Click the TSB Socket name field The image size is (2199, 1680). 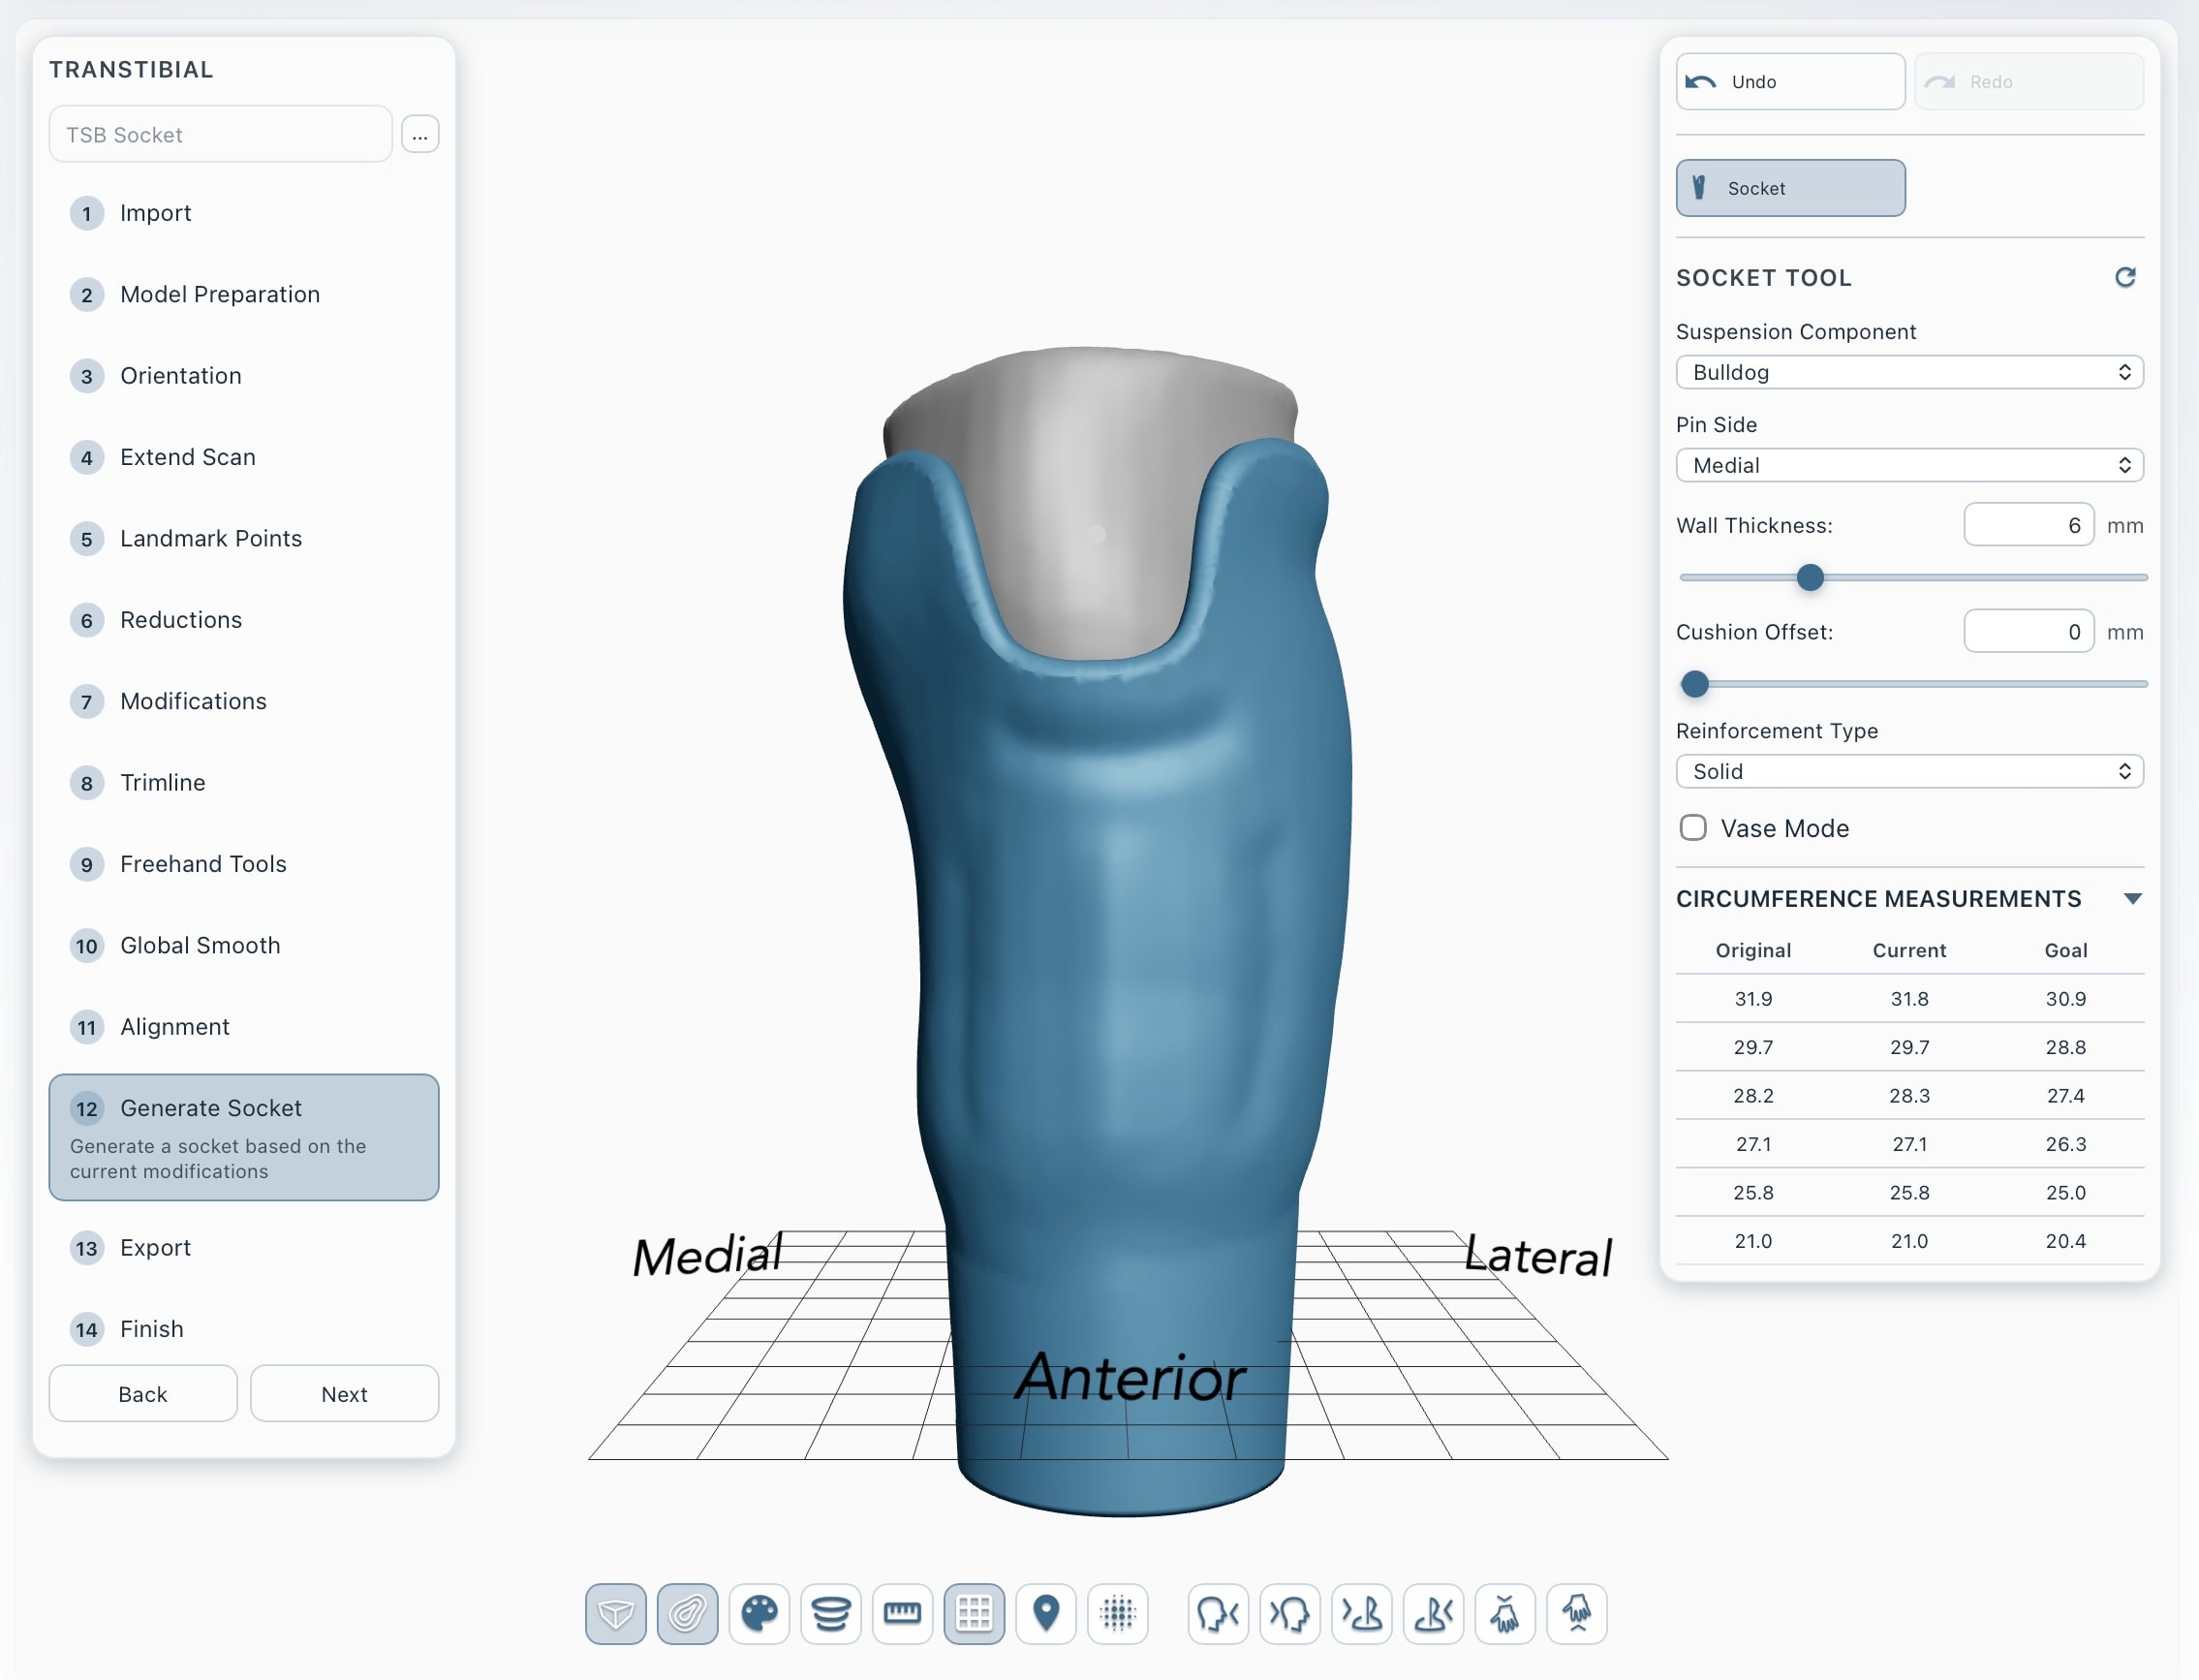tap(220, 134)
